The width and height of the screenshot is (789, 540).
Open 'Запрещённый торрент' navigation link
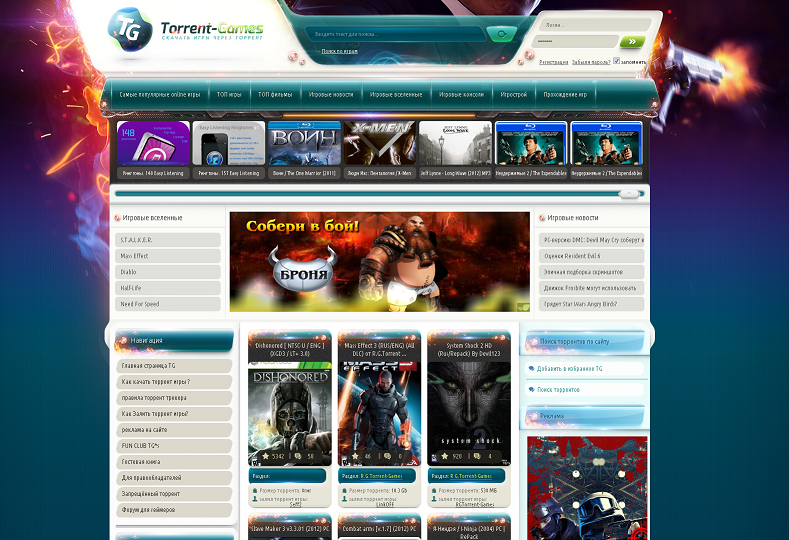(x=174, y=494)
